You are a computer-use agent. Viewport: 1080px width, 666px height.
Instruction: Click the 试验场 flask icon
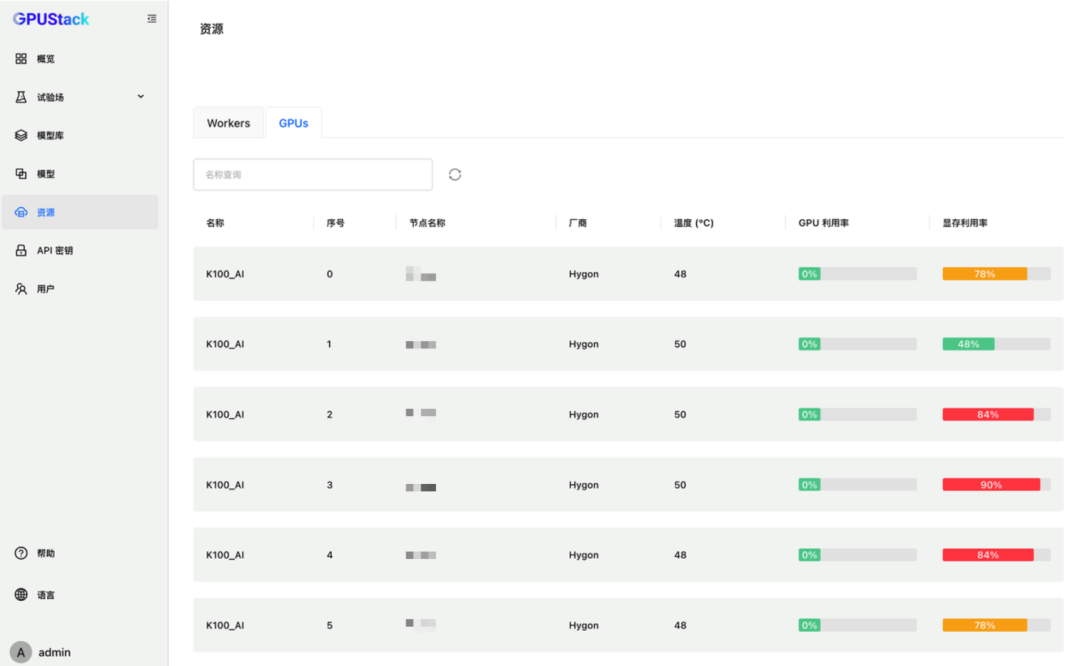coord(21,97)
